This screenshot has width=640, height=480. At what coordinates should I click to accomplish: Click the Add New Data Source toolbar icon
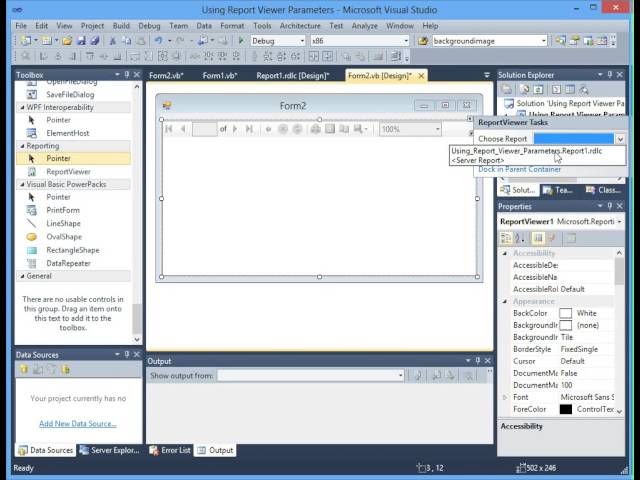click(24, 369)
